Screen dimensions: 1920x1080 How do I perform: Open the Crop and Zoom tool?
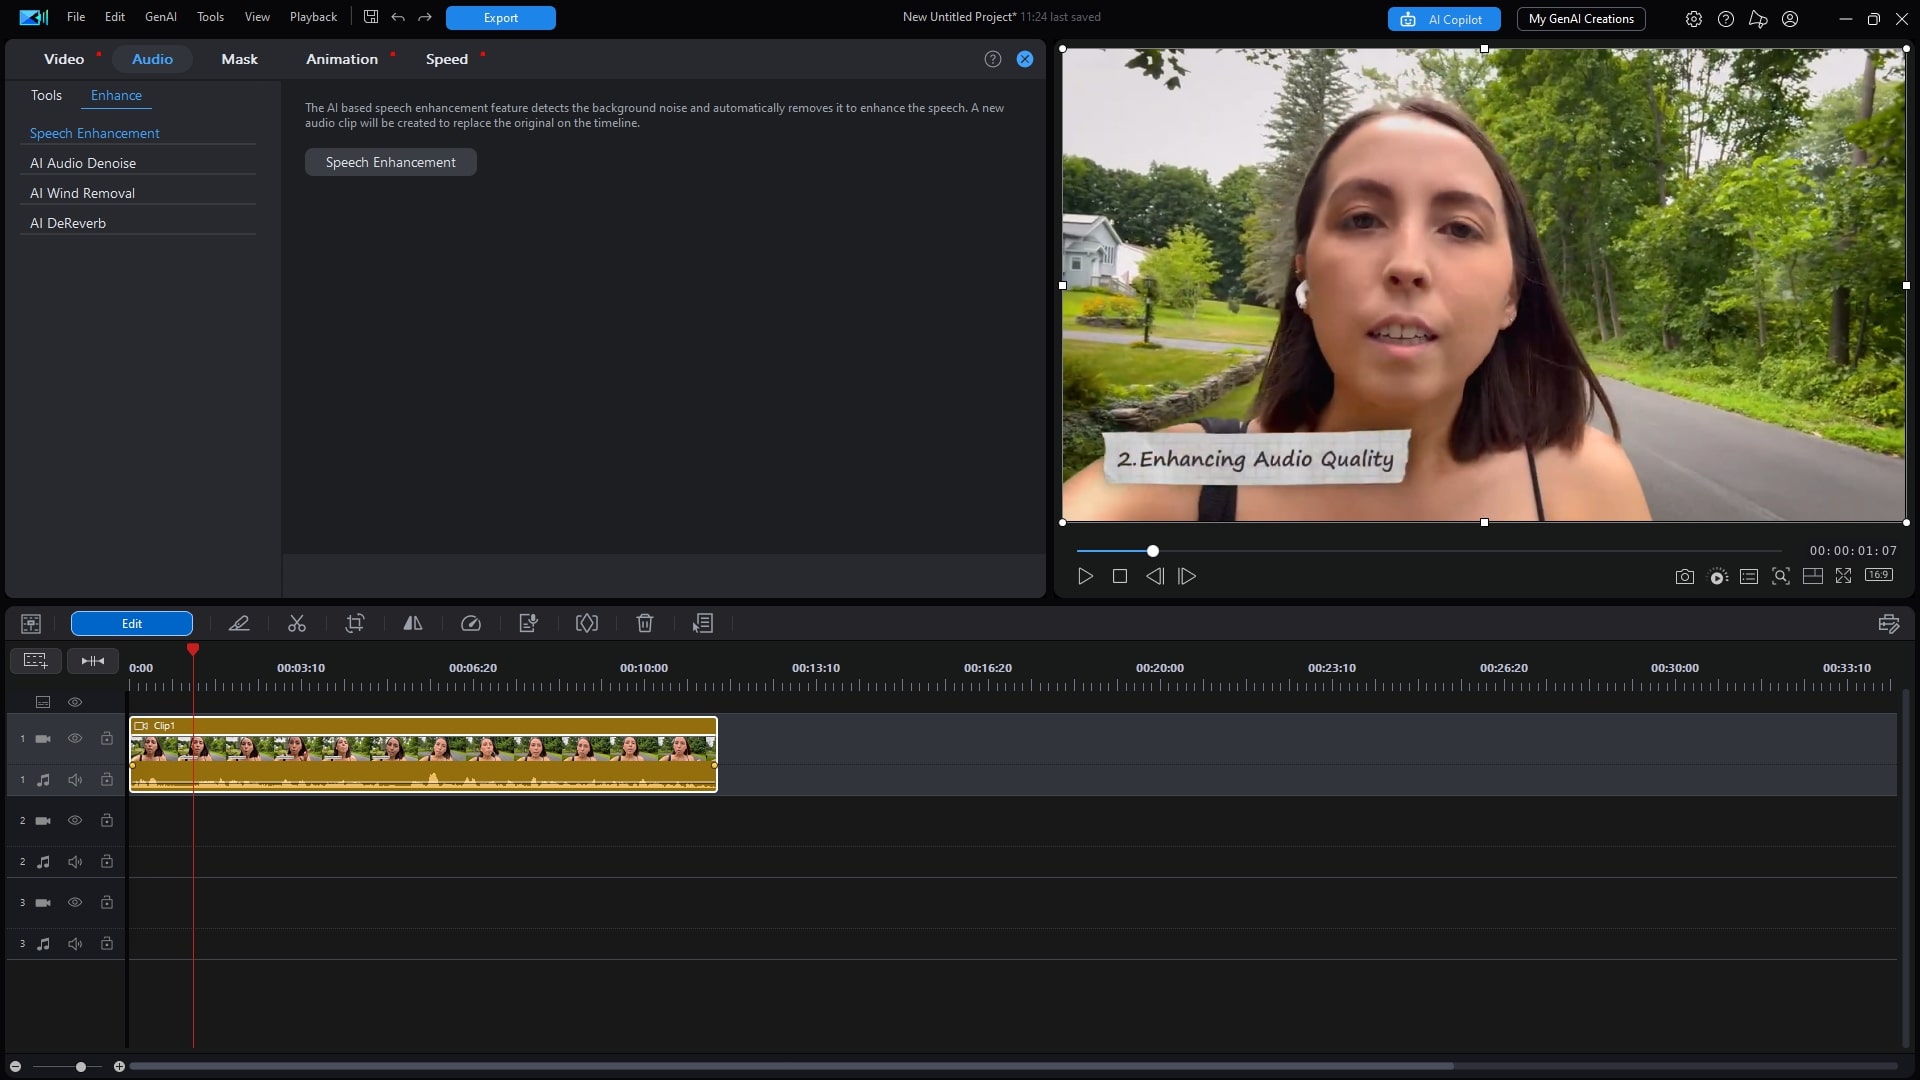pos(355,623)
